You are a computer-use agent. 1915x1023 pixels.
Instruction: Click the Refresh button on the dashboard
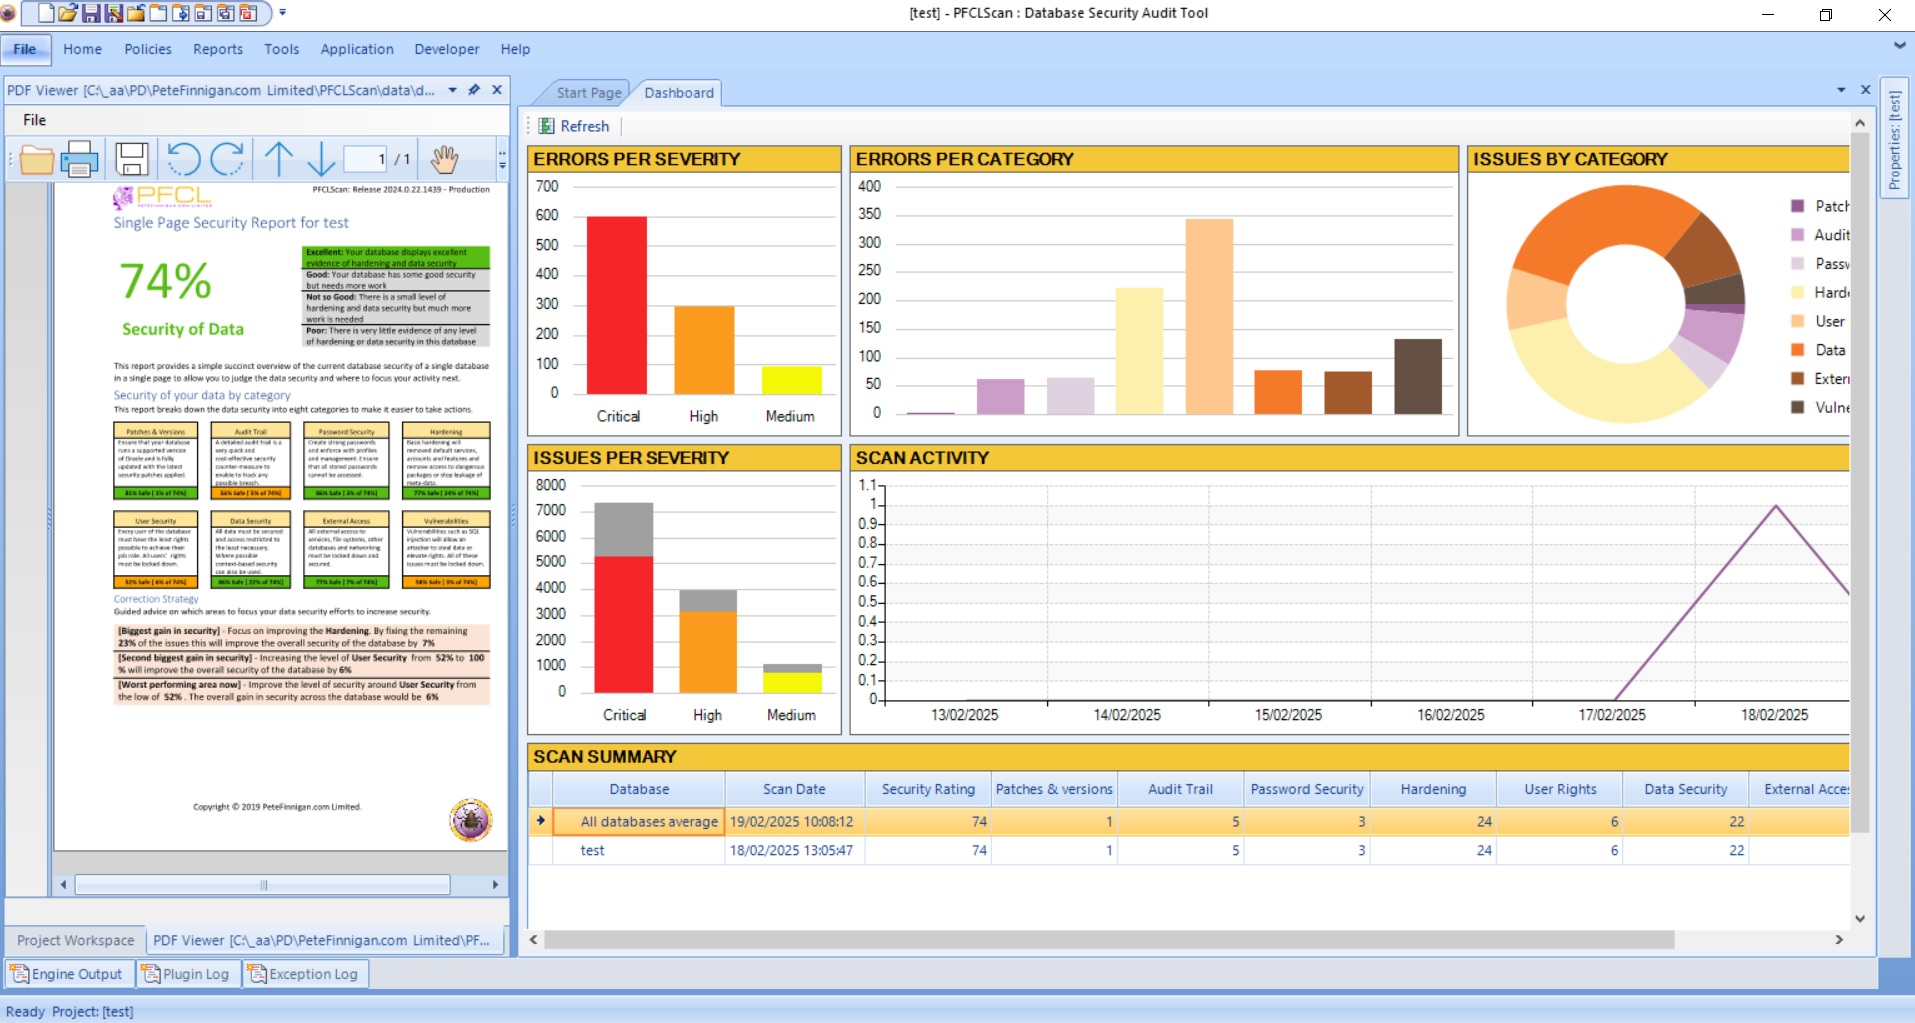click(x=575, y=126)
